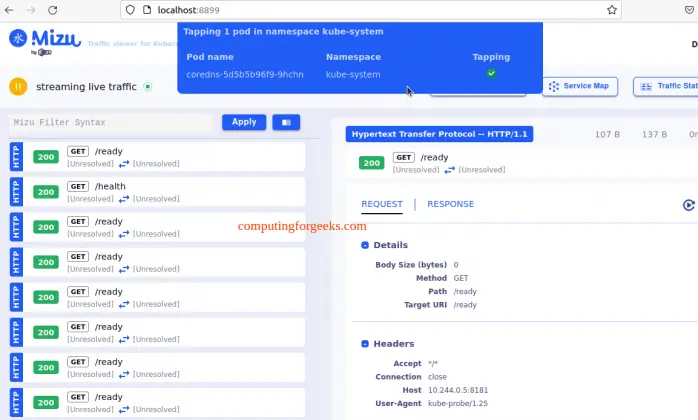Apply the Mizu filter

[x=244, y=122]
